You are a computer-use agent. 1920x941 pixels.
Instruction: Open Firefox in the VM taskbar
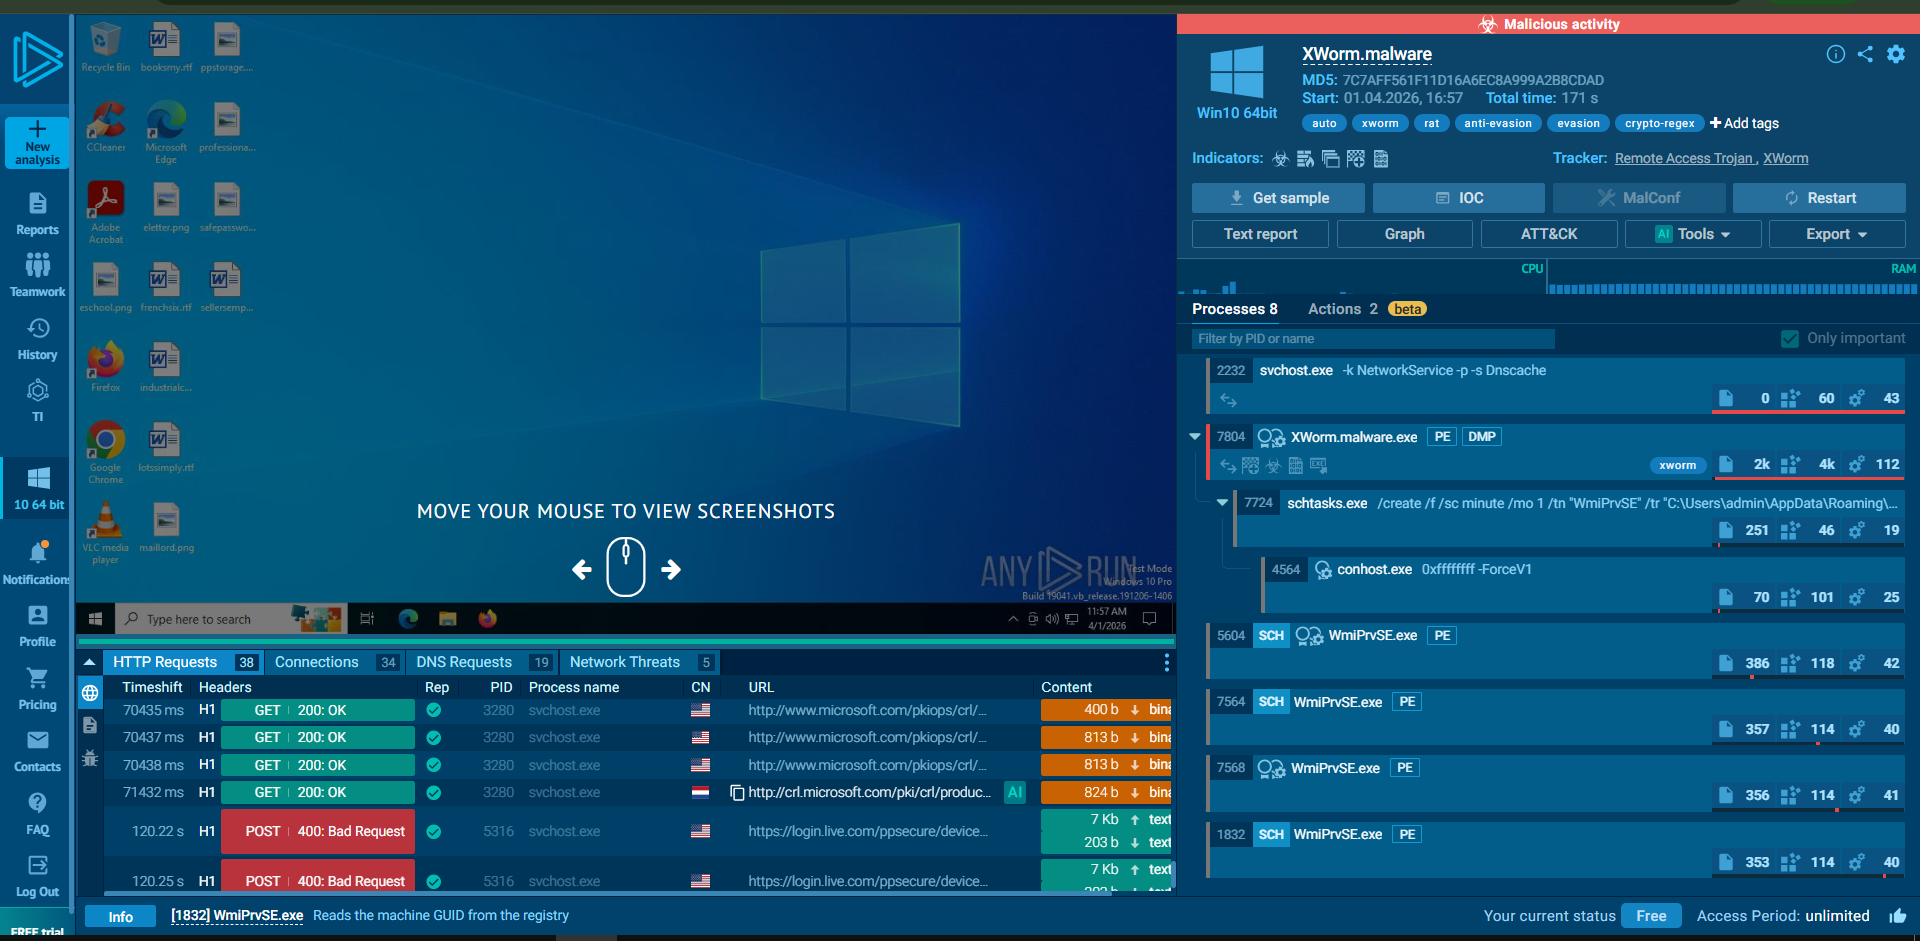487,619
